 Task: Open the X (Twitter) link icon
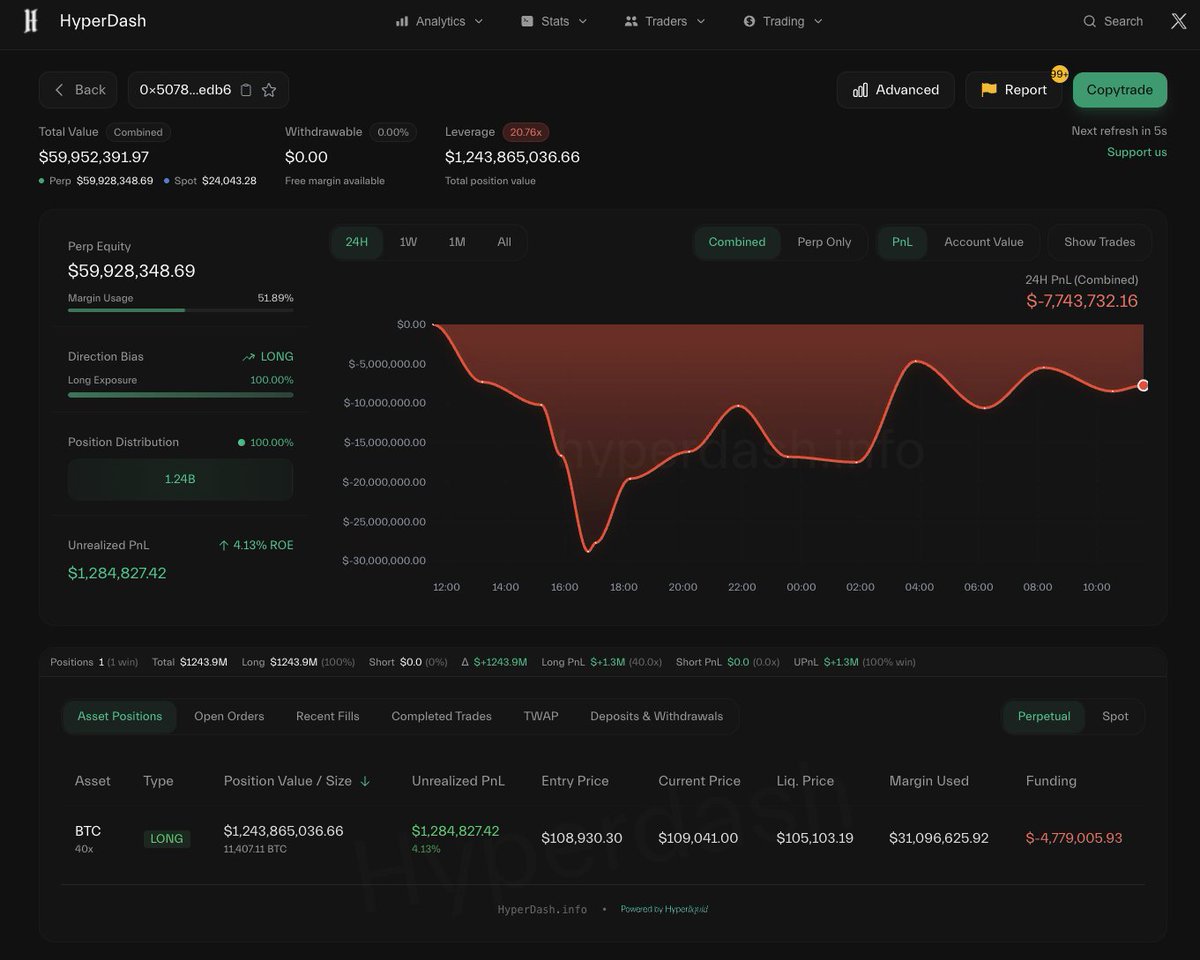(1178, 21)
